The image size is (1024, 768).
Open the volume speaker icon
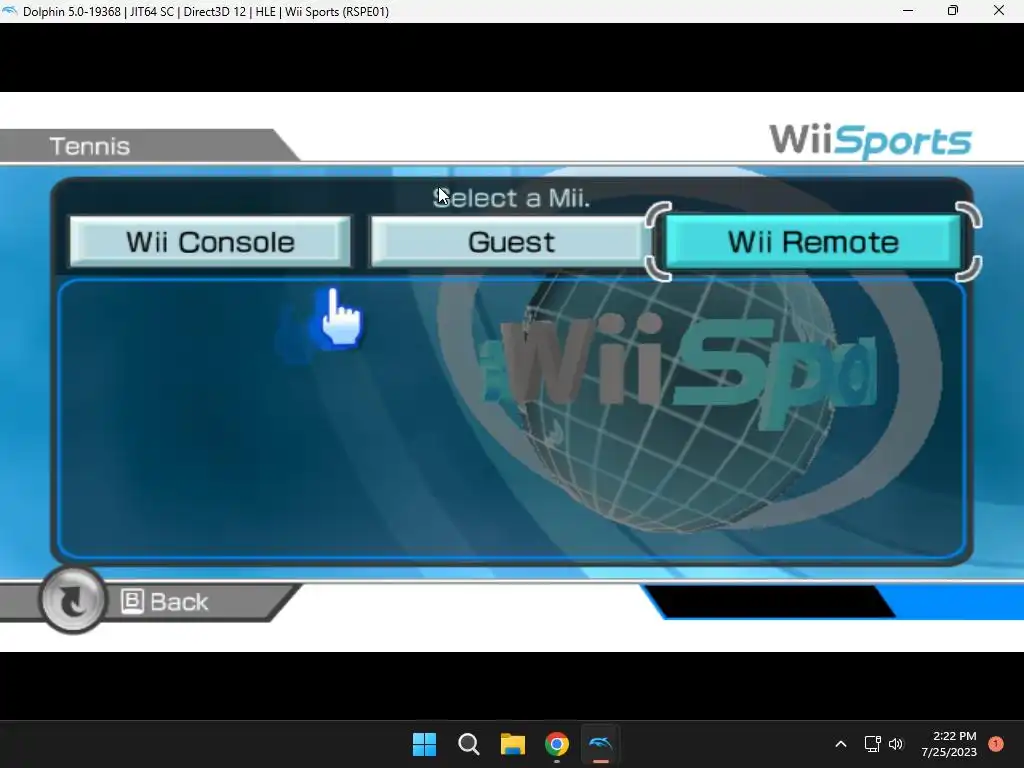point(896,744)
